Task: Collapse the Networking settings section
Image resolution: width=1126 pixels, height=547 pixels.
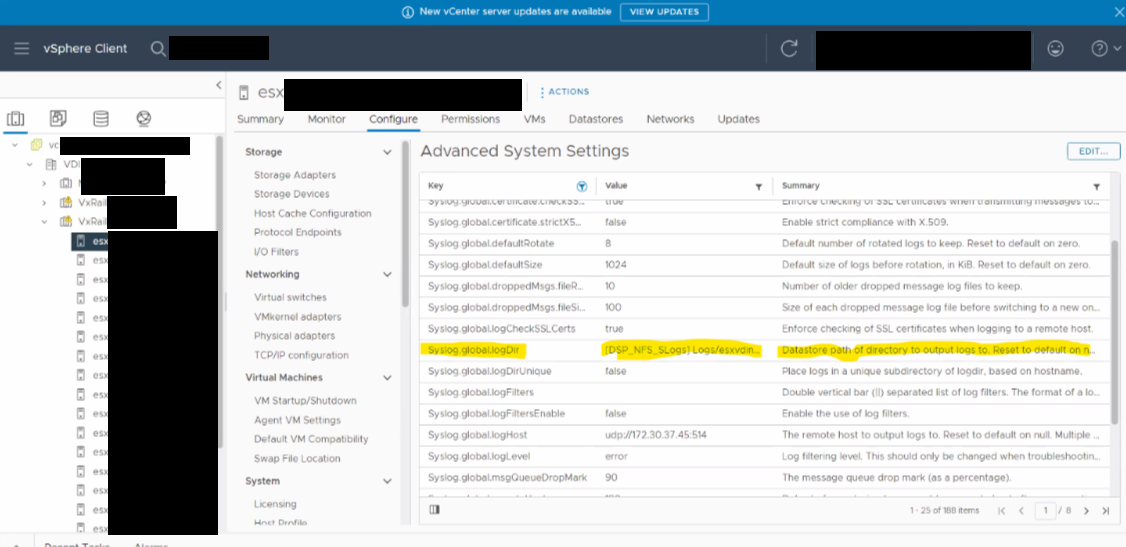Action: 387,274
